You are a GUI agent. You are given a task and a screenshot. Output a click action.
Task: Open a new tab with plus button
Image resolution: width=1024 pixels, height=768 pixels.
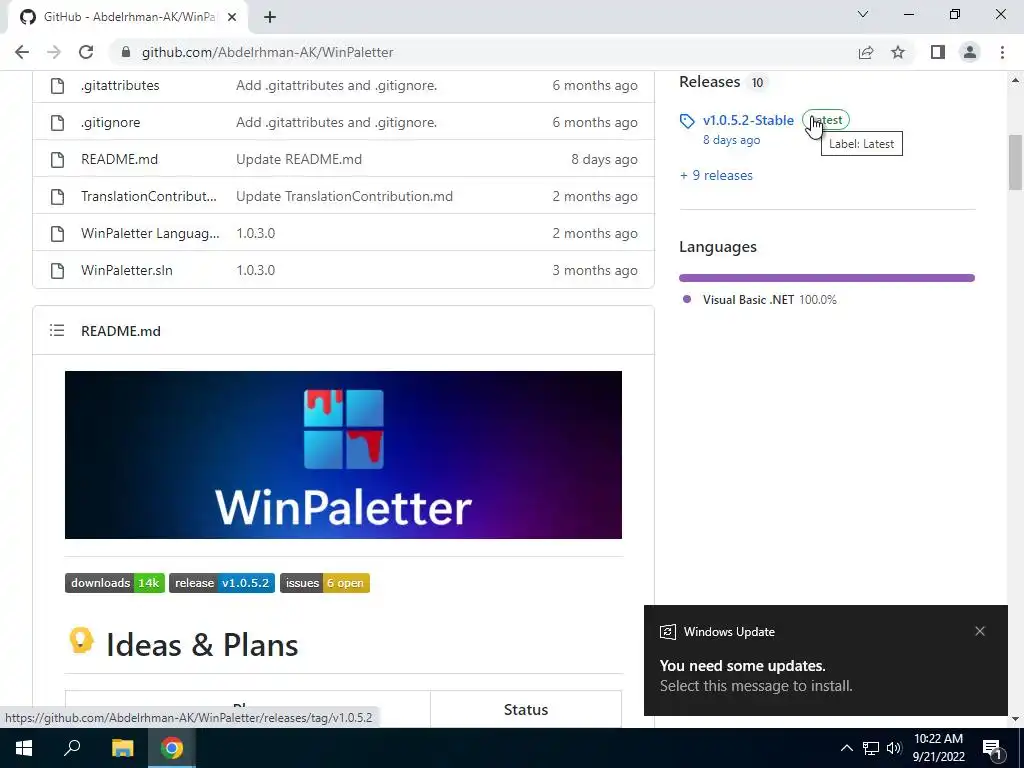[270, 17]
